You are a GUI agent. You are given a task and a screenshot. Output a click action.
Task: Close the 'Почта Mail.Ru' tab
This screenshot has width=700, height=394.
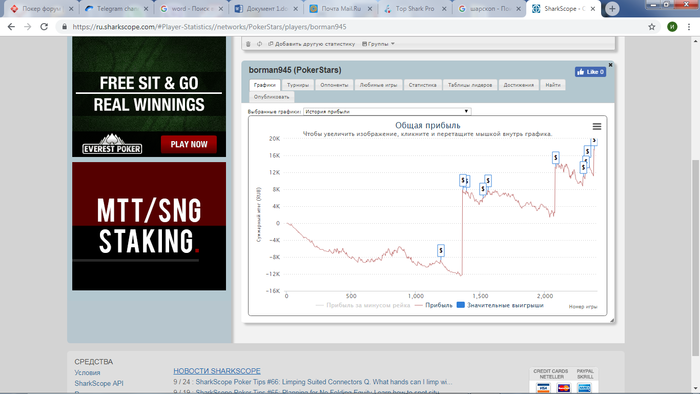[x=370, y=8]
